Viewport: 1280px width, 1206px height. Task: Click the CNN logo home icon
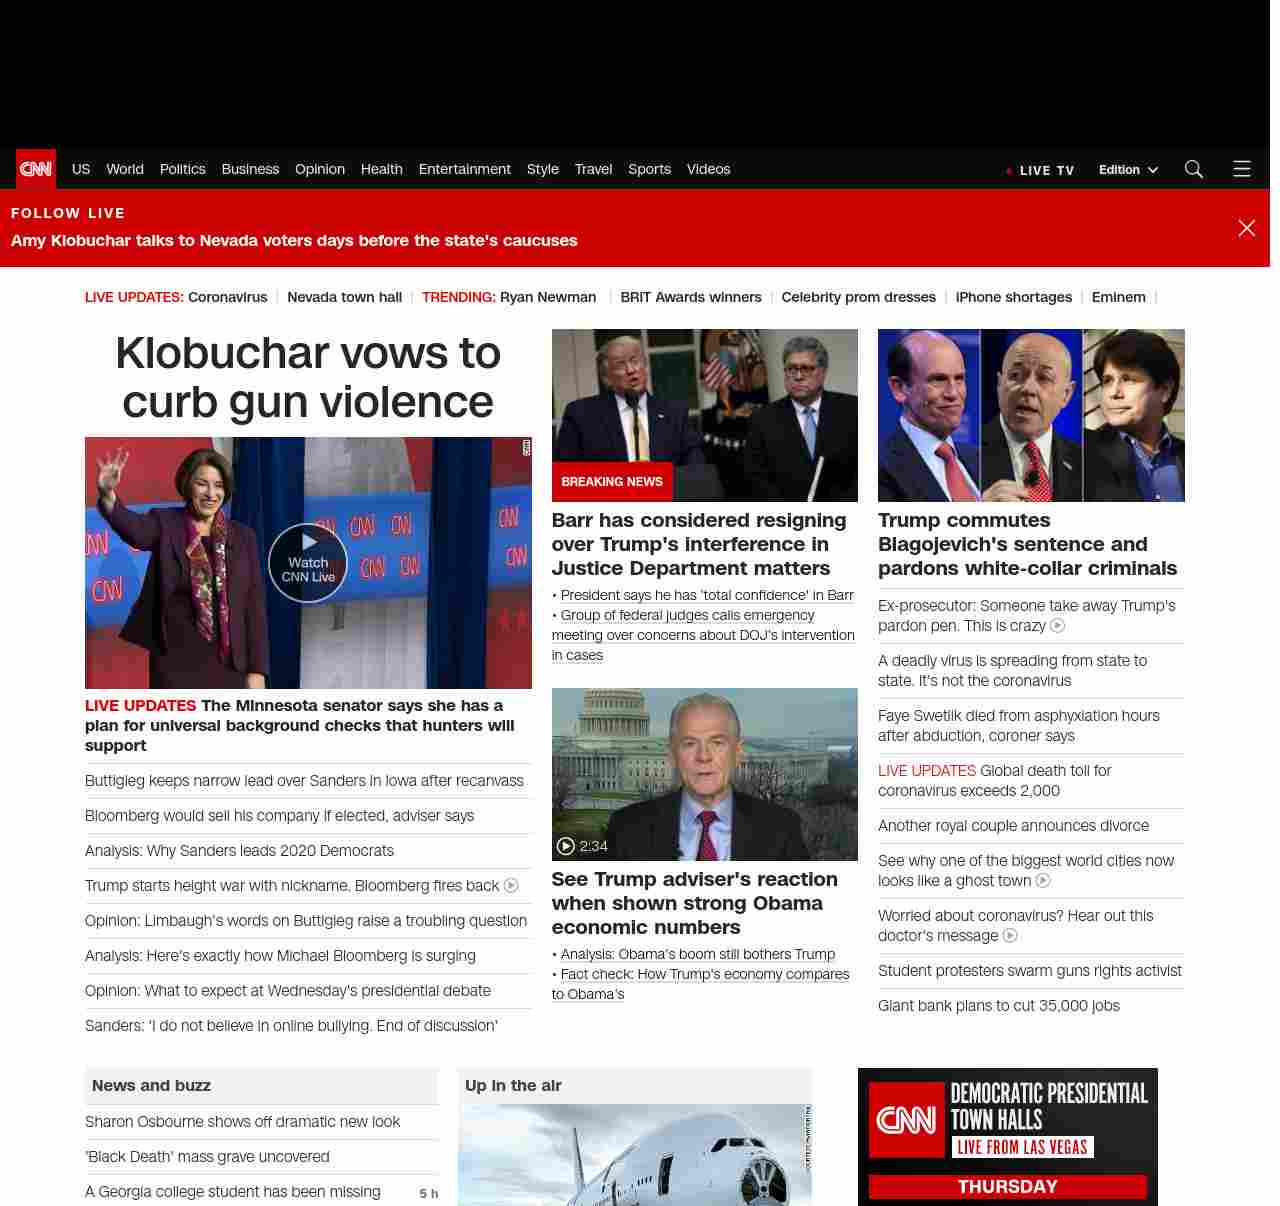[36, 169]
